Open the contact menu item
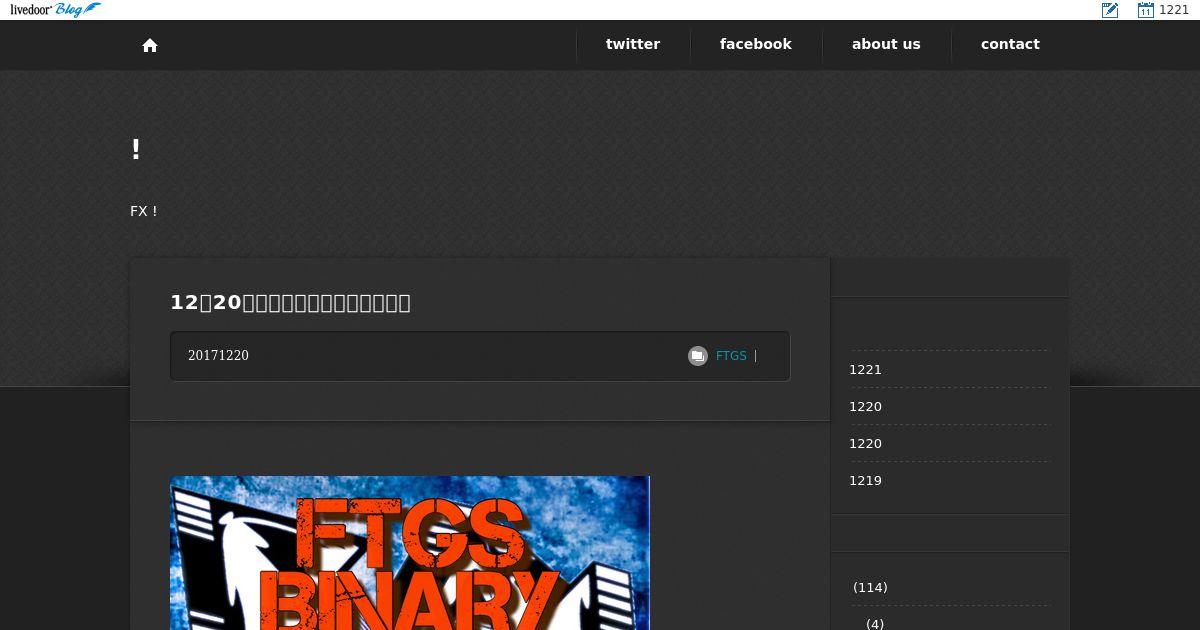Image resolution: width=1200 pixels, height=630 pixels. click(1010, 44)
